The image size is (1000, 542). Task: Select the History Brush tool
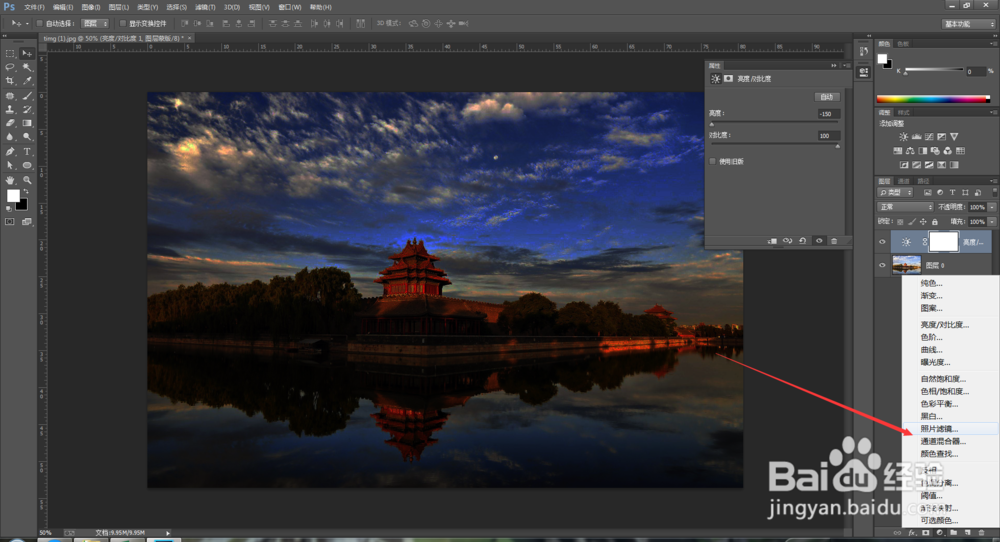[x=27, y=110]
